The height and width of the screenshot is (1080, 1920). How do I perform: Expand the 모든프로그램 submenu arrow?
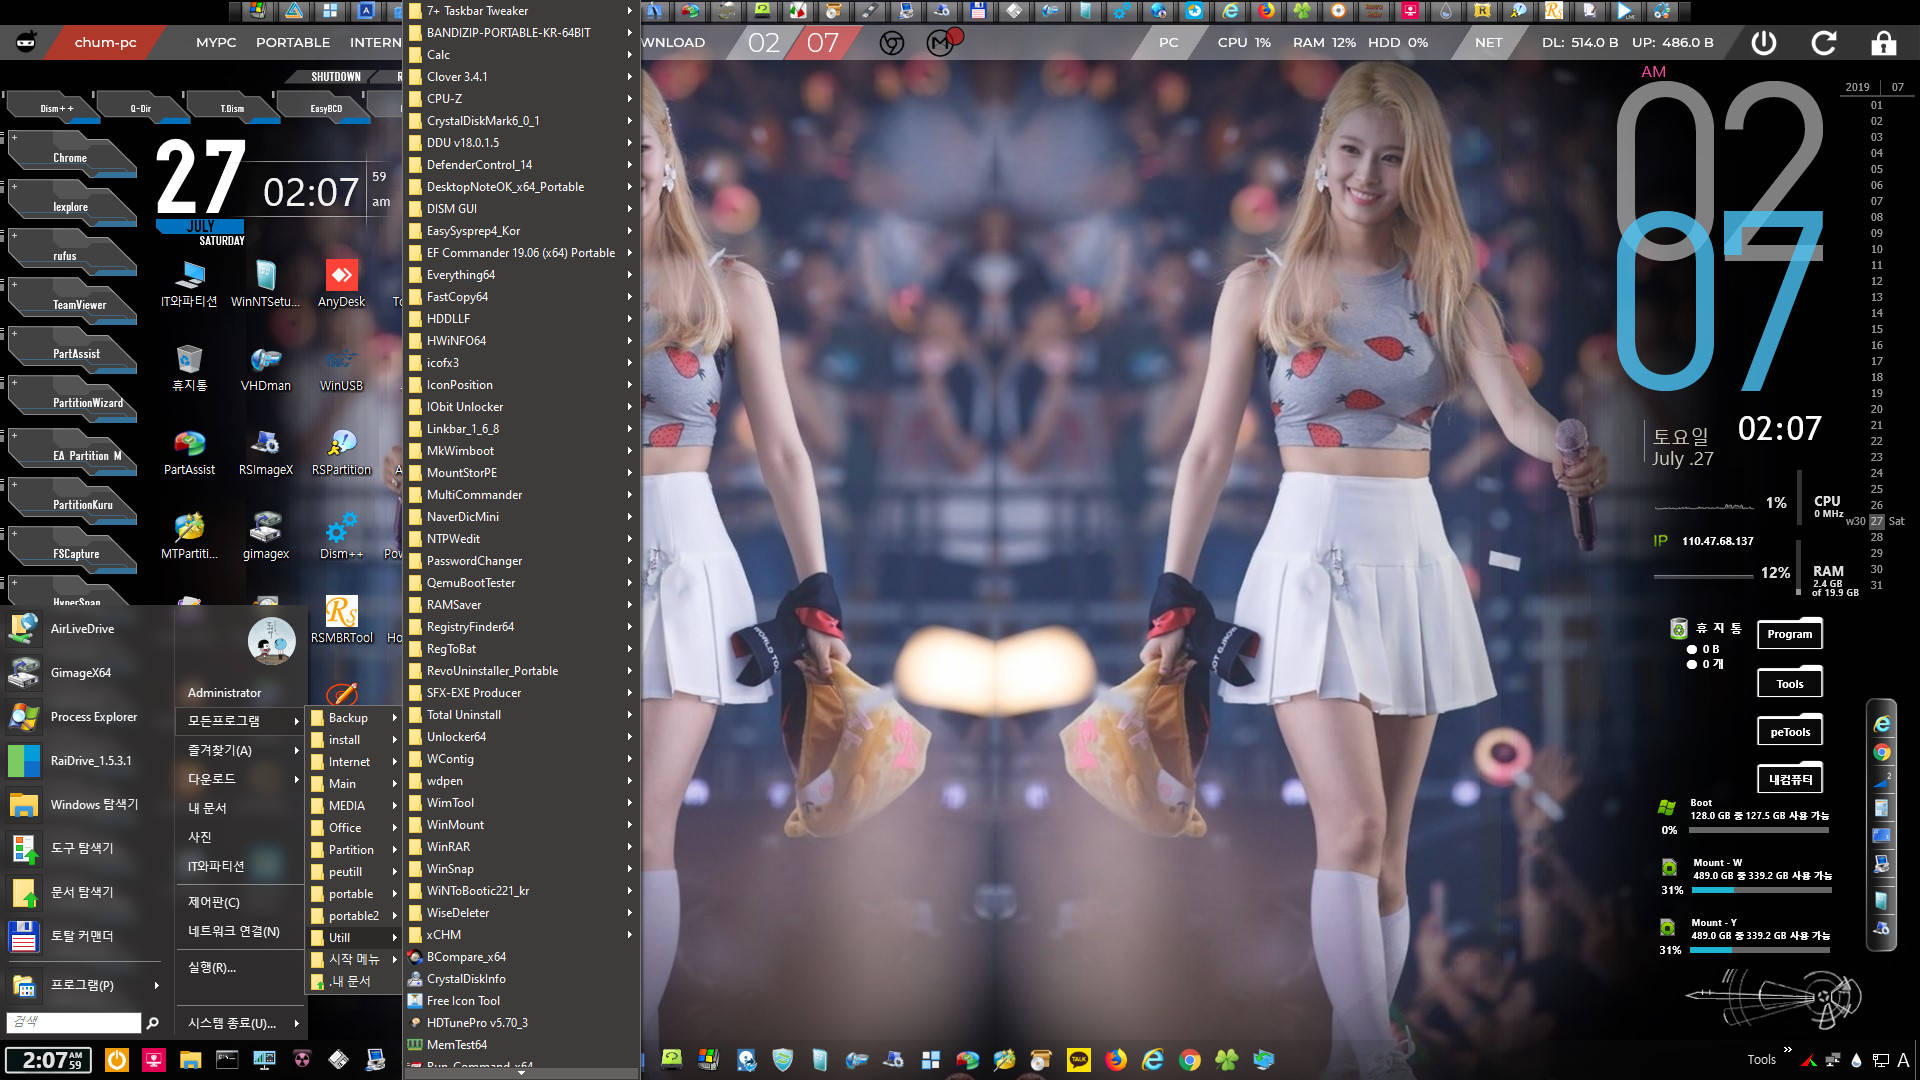[x=296, y=721]
